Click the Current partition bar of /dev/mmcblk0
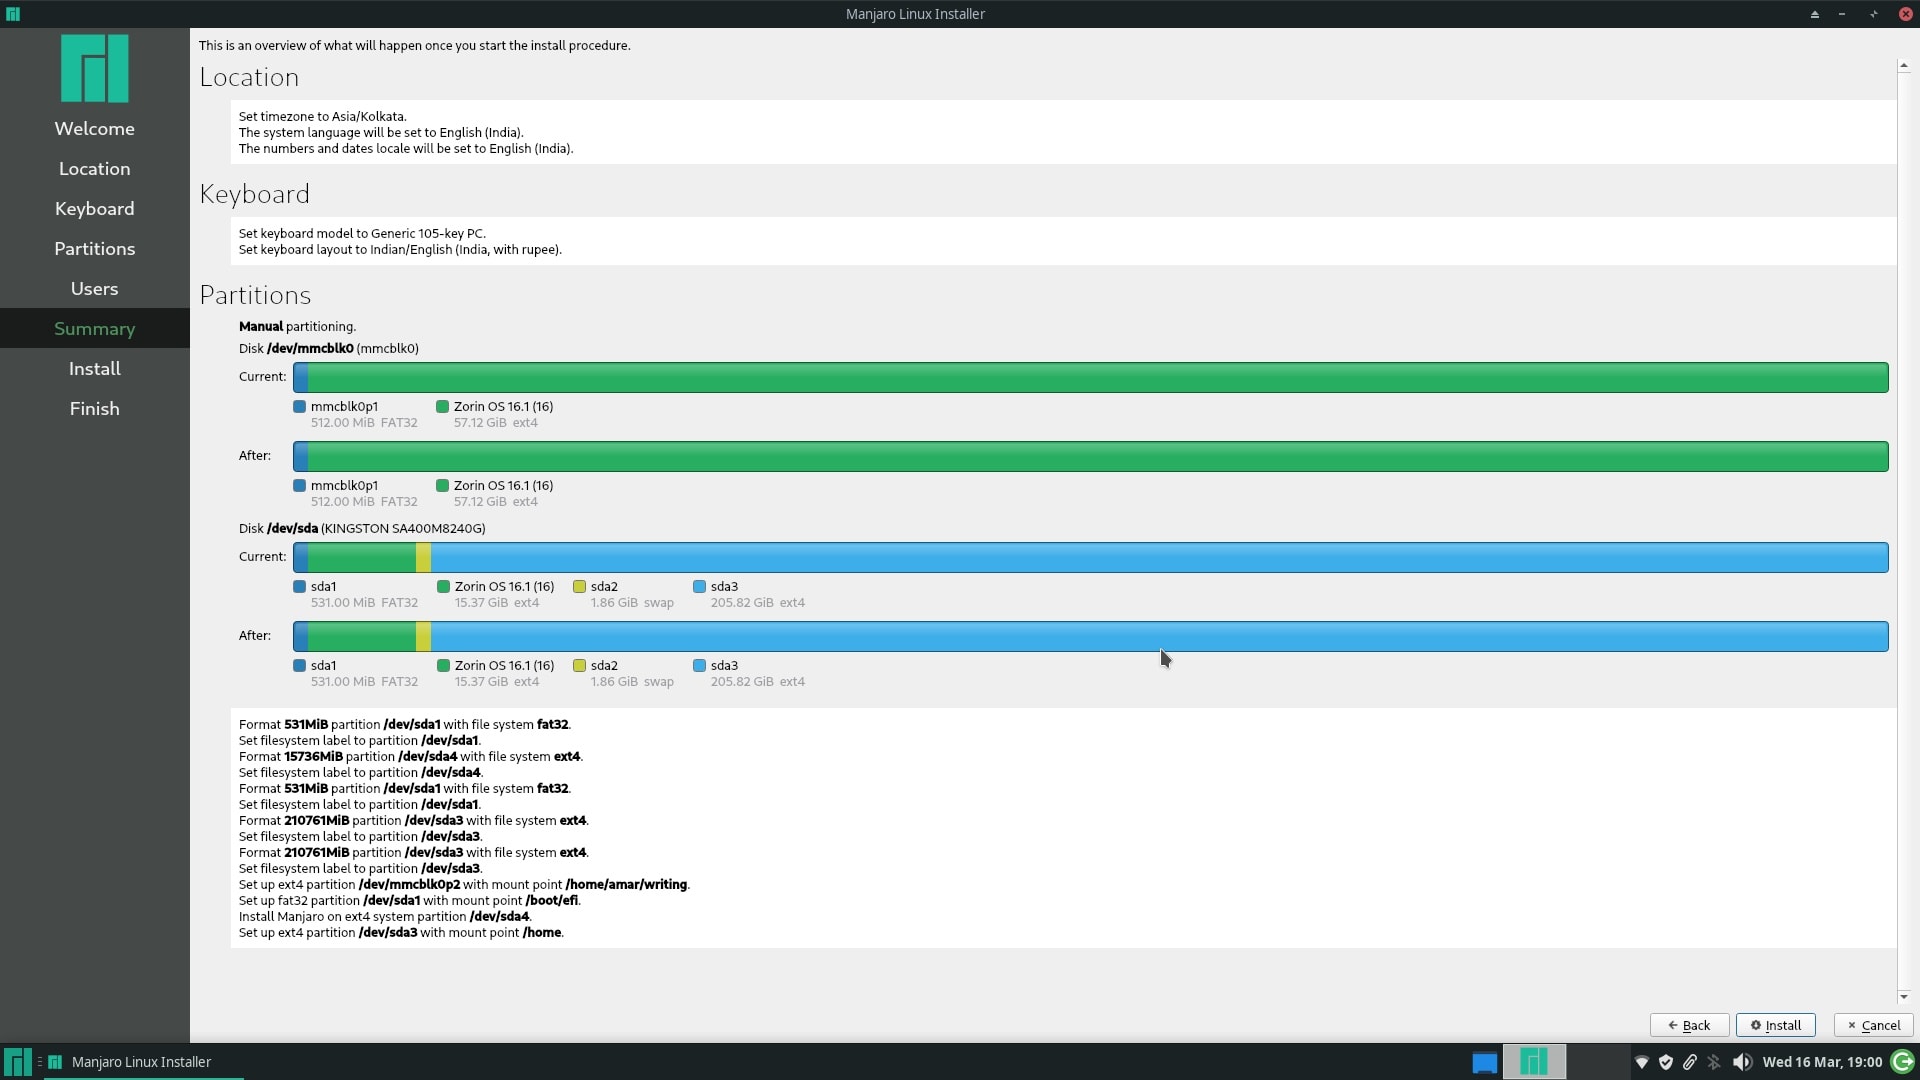 pyautogui.click(x=1090, y=377)
